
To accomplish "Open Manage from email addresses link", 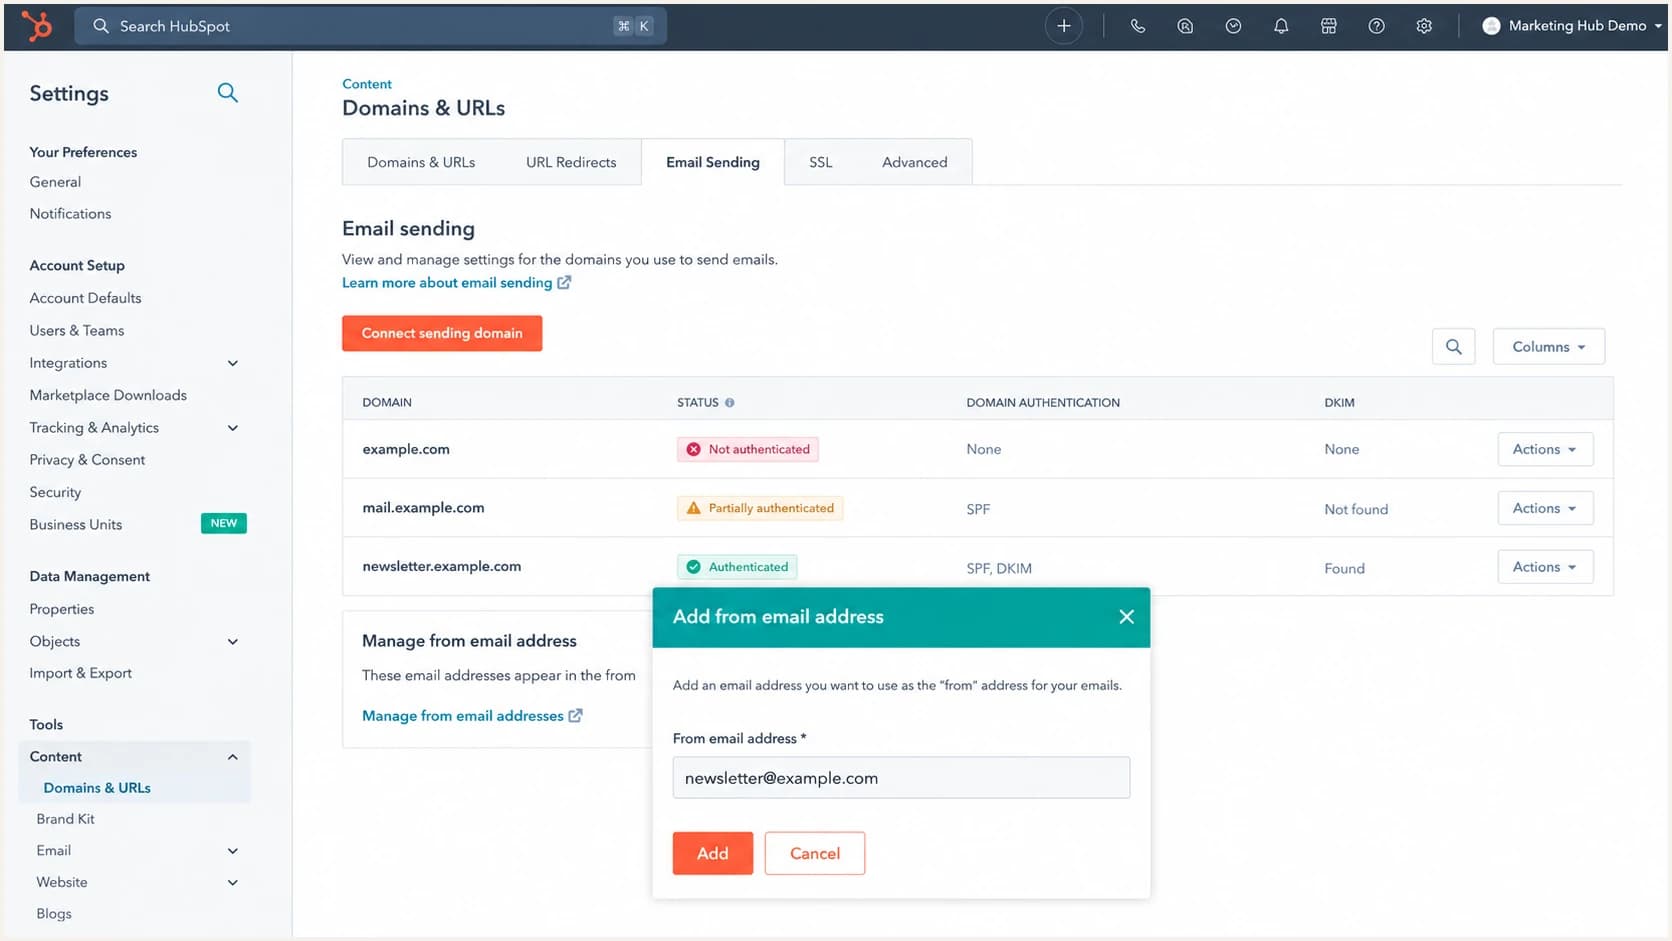I will pyautogui.click(x=463, y=716).
